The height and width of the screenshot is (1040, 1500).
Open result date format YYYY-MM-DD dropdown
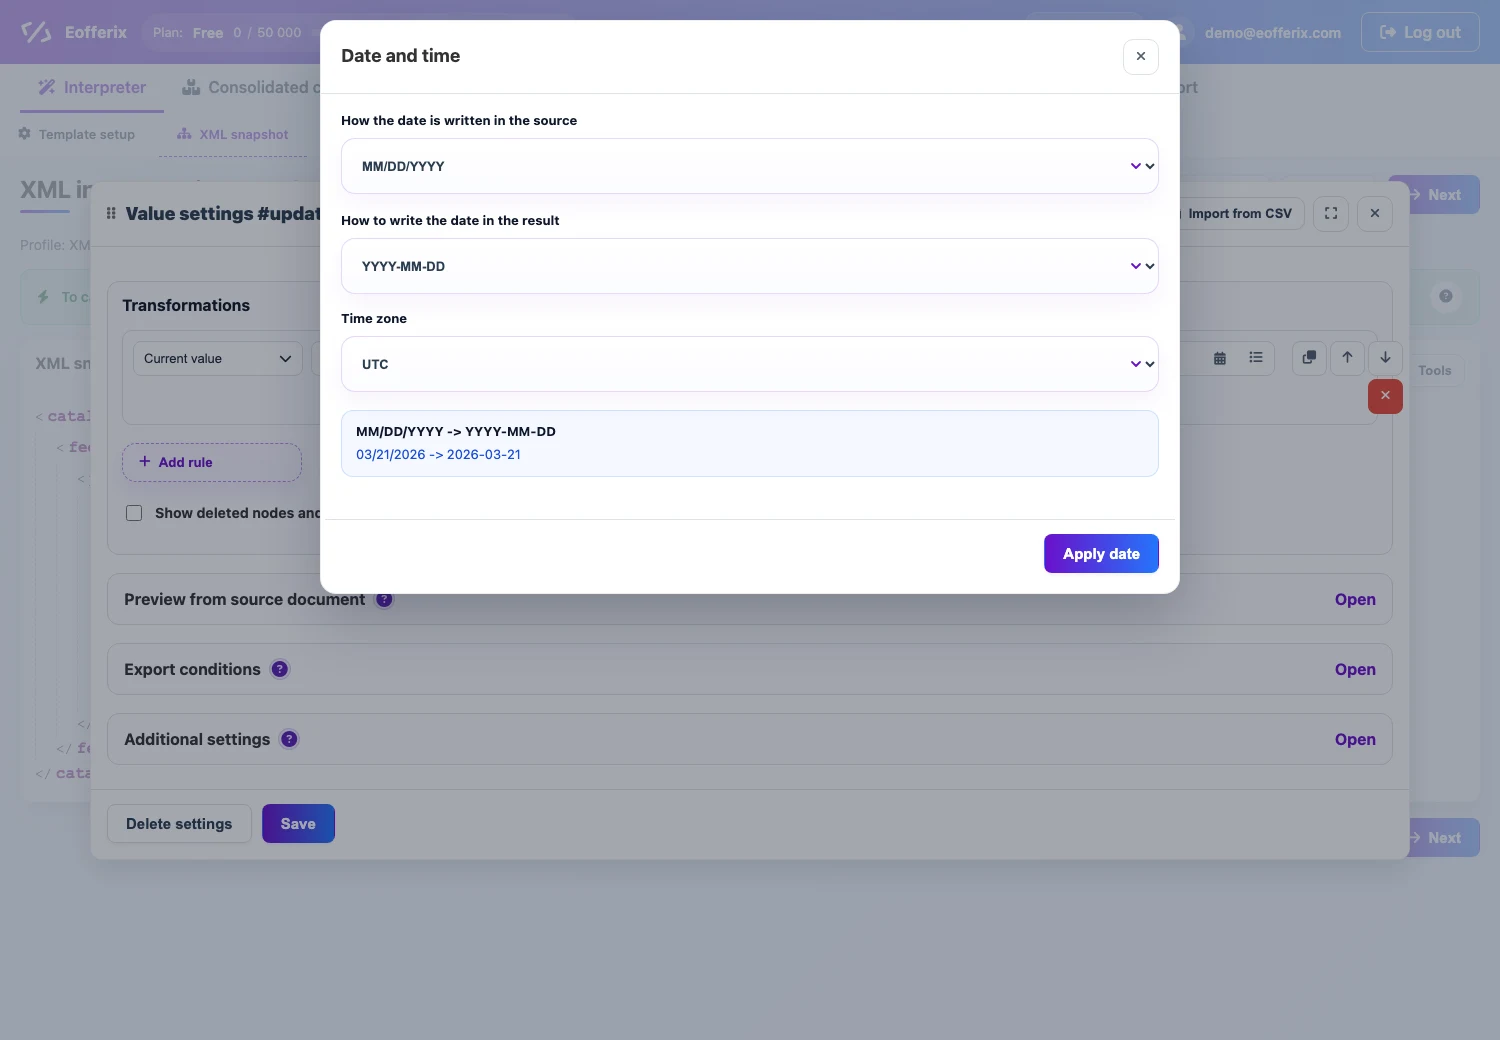[x=749, y=266]
